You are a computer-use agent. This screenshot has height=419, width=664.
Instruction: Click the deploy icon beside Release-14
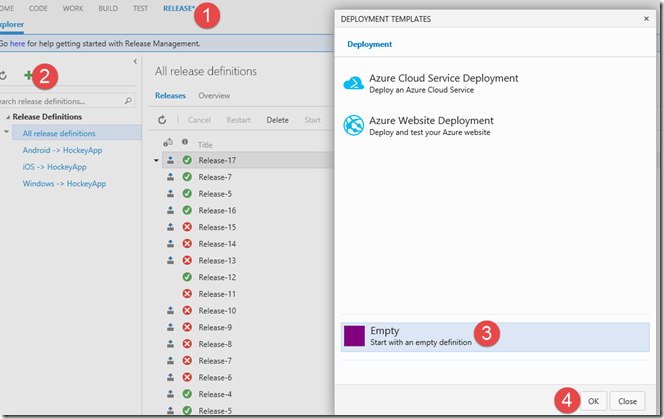[x=170, y=244]
